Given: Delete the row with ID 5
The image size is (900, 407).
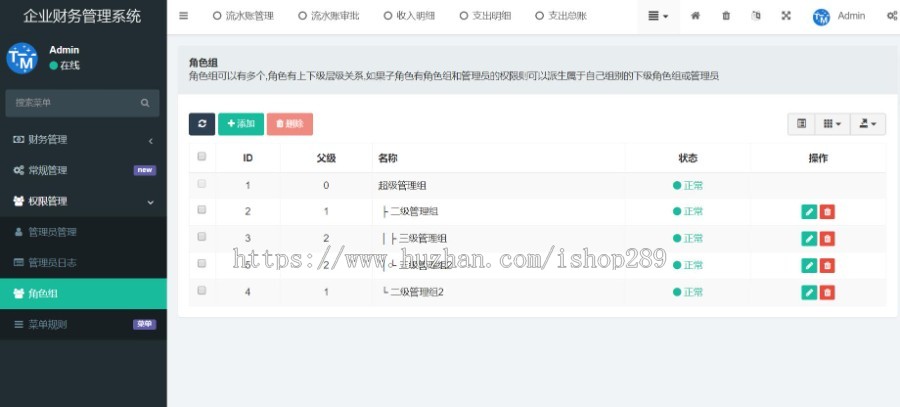Looking at the screenshot, I should coord(827,265).
